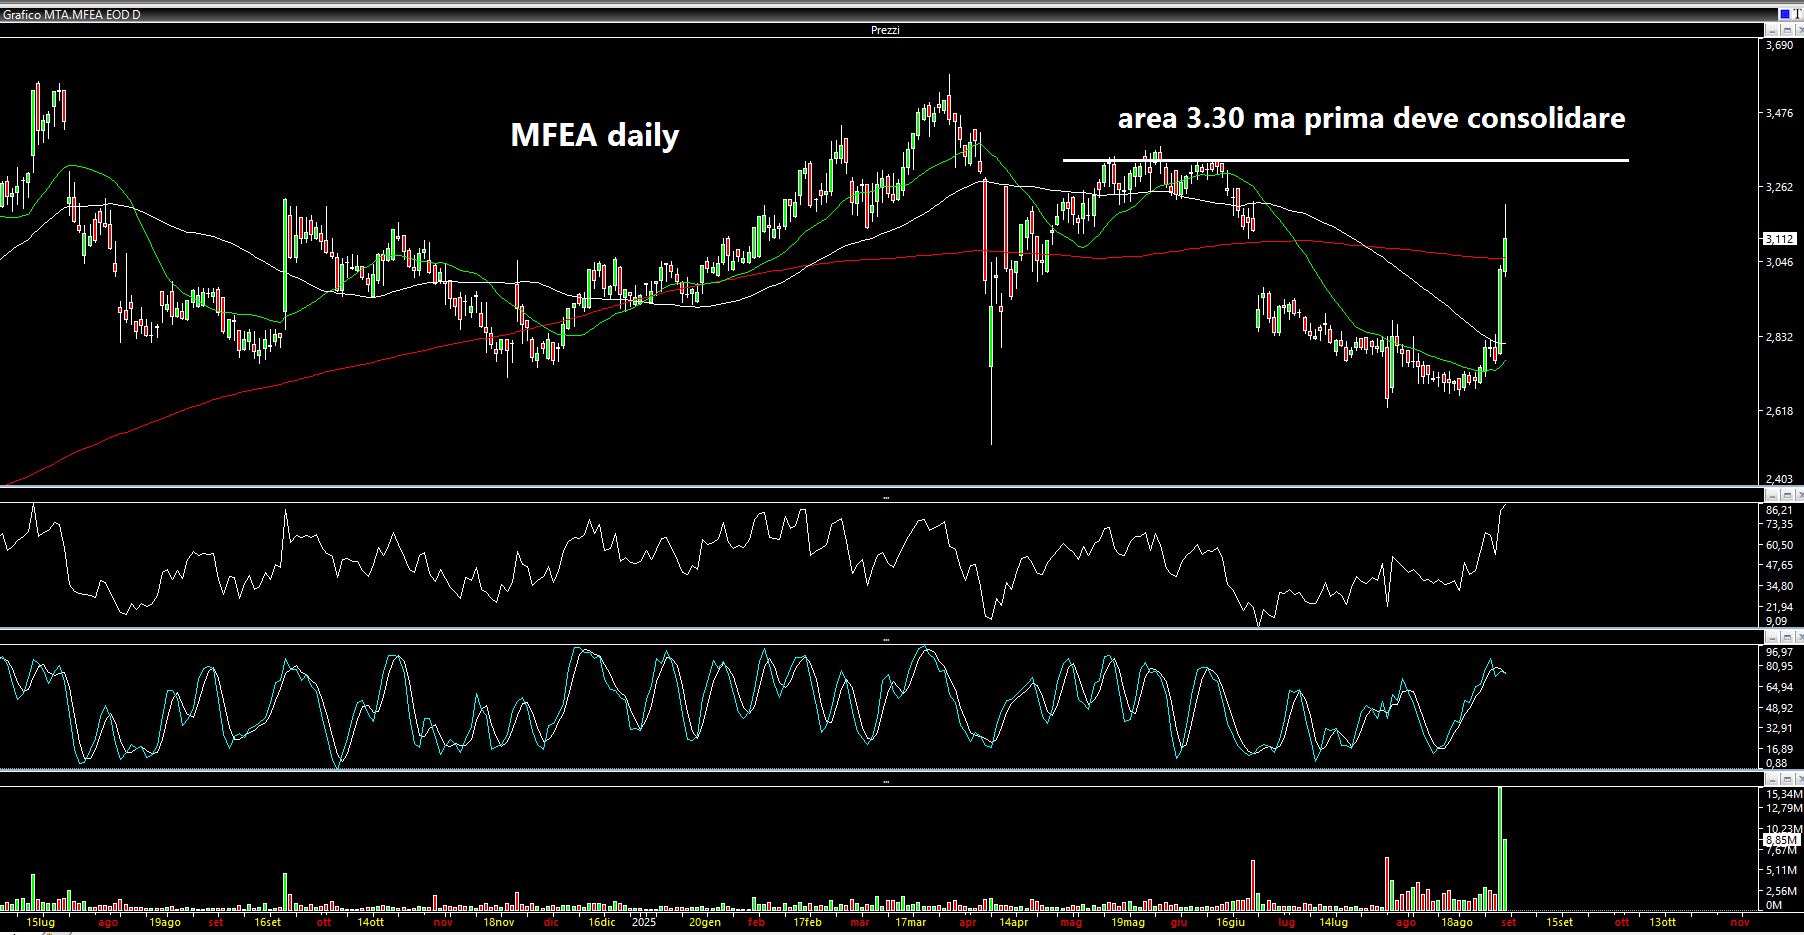The height and width of the screenshot is (935, 1804).
Task: Click the 3,476 price scale value
Action: click(x=1779, y=114)
